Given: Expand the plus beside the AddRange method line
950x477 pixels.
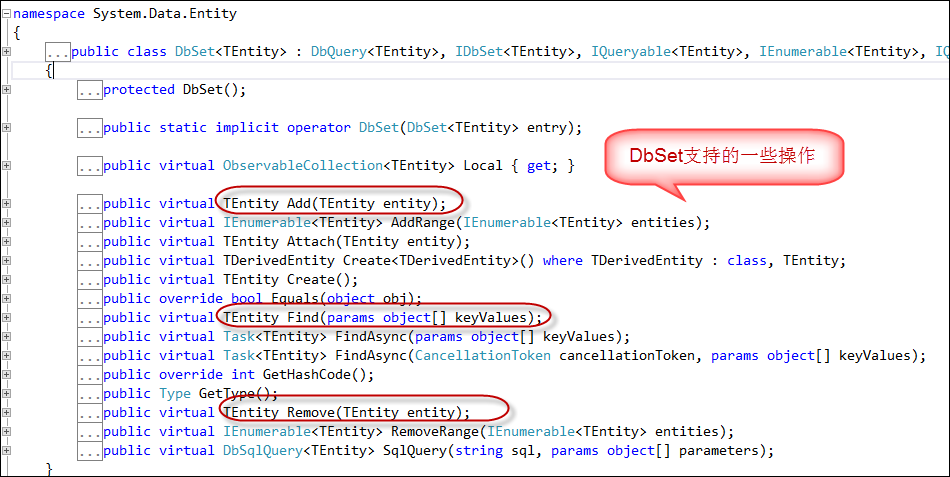Looking at the screenshot, I should [7, 222].
